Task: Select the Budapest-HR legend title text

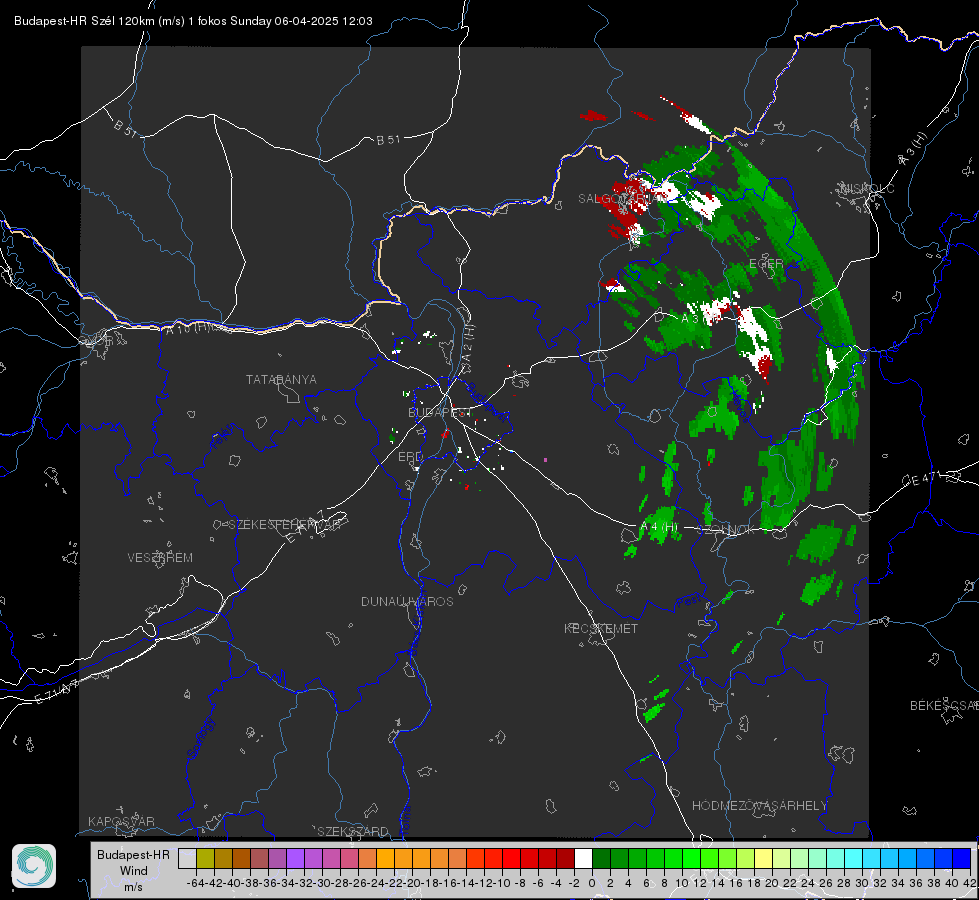Action: point(134,854)
